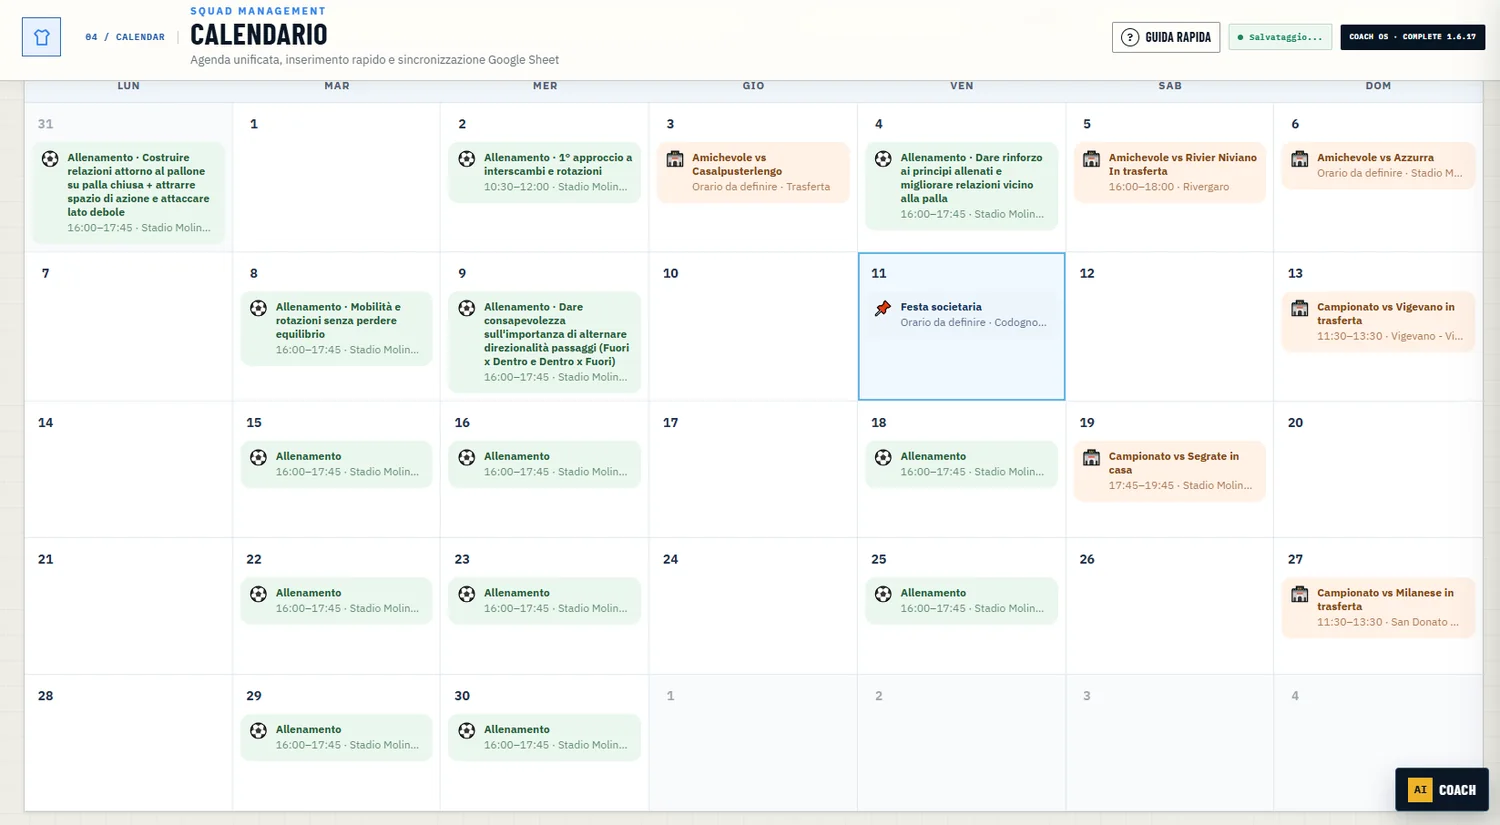This screenshot has width=1500, height=825.
Task: Open the Amichevole vs Casalpusterlengo event title
Action: tap(737, 164)
